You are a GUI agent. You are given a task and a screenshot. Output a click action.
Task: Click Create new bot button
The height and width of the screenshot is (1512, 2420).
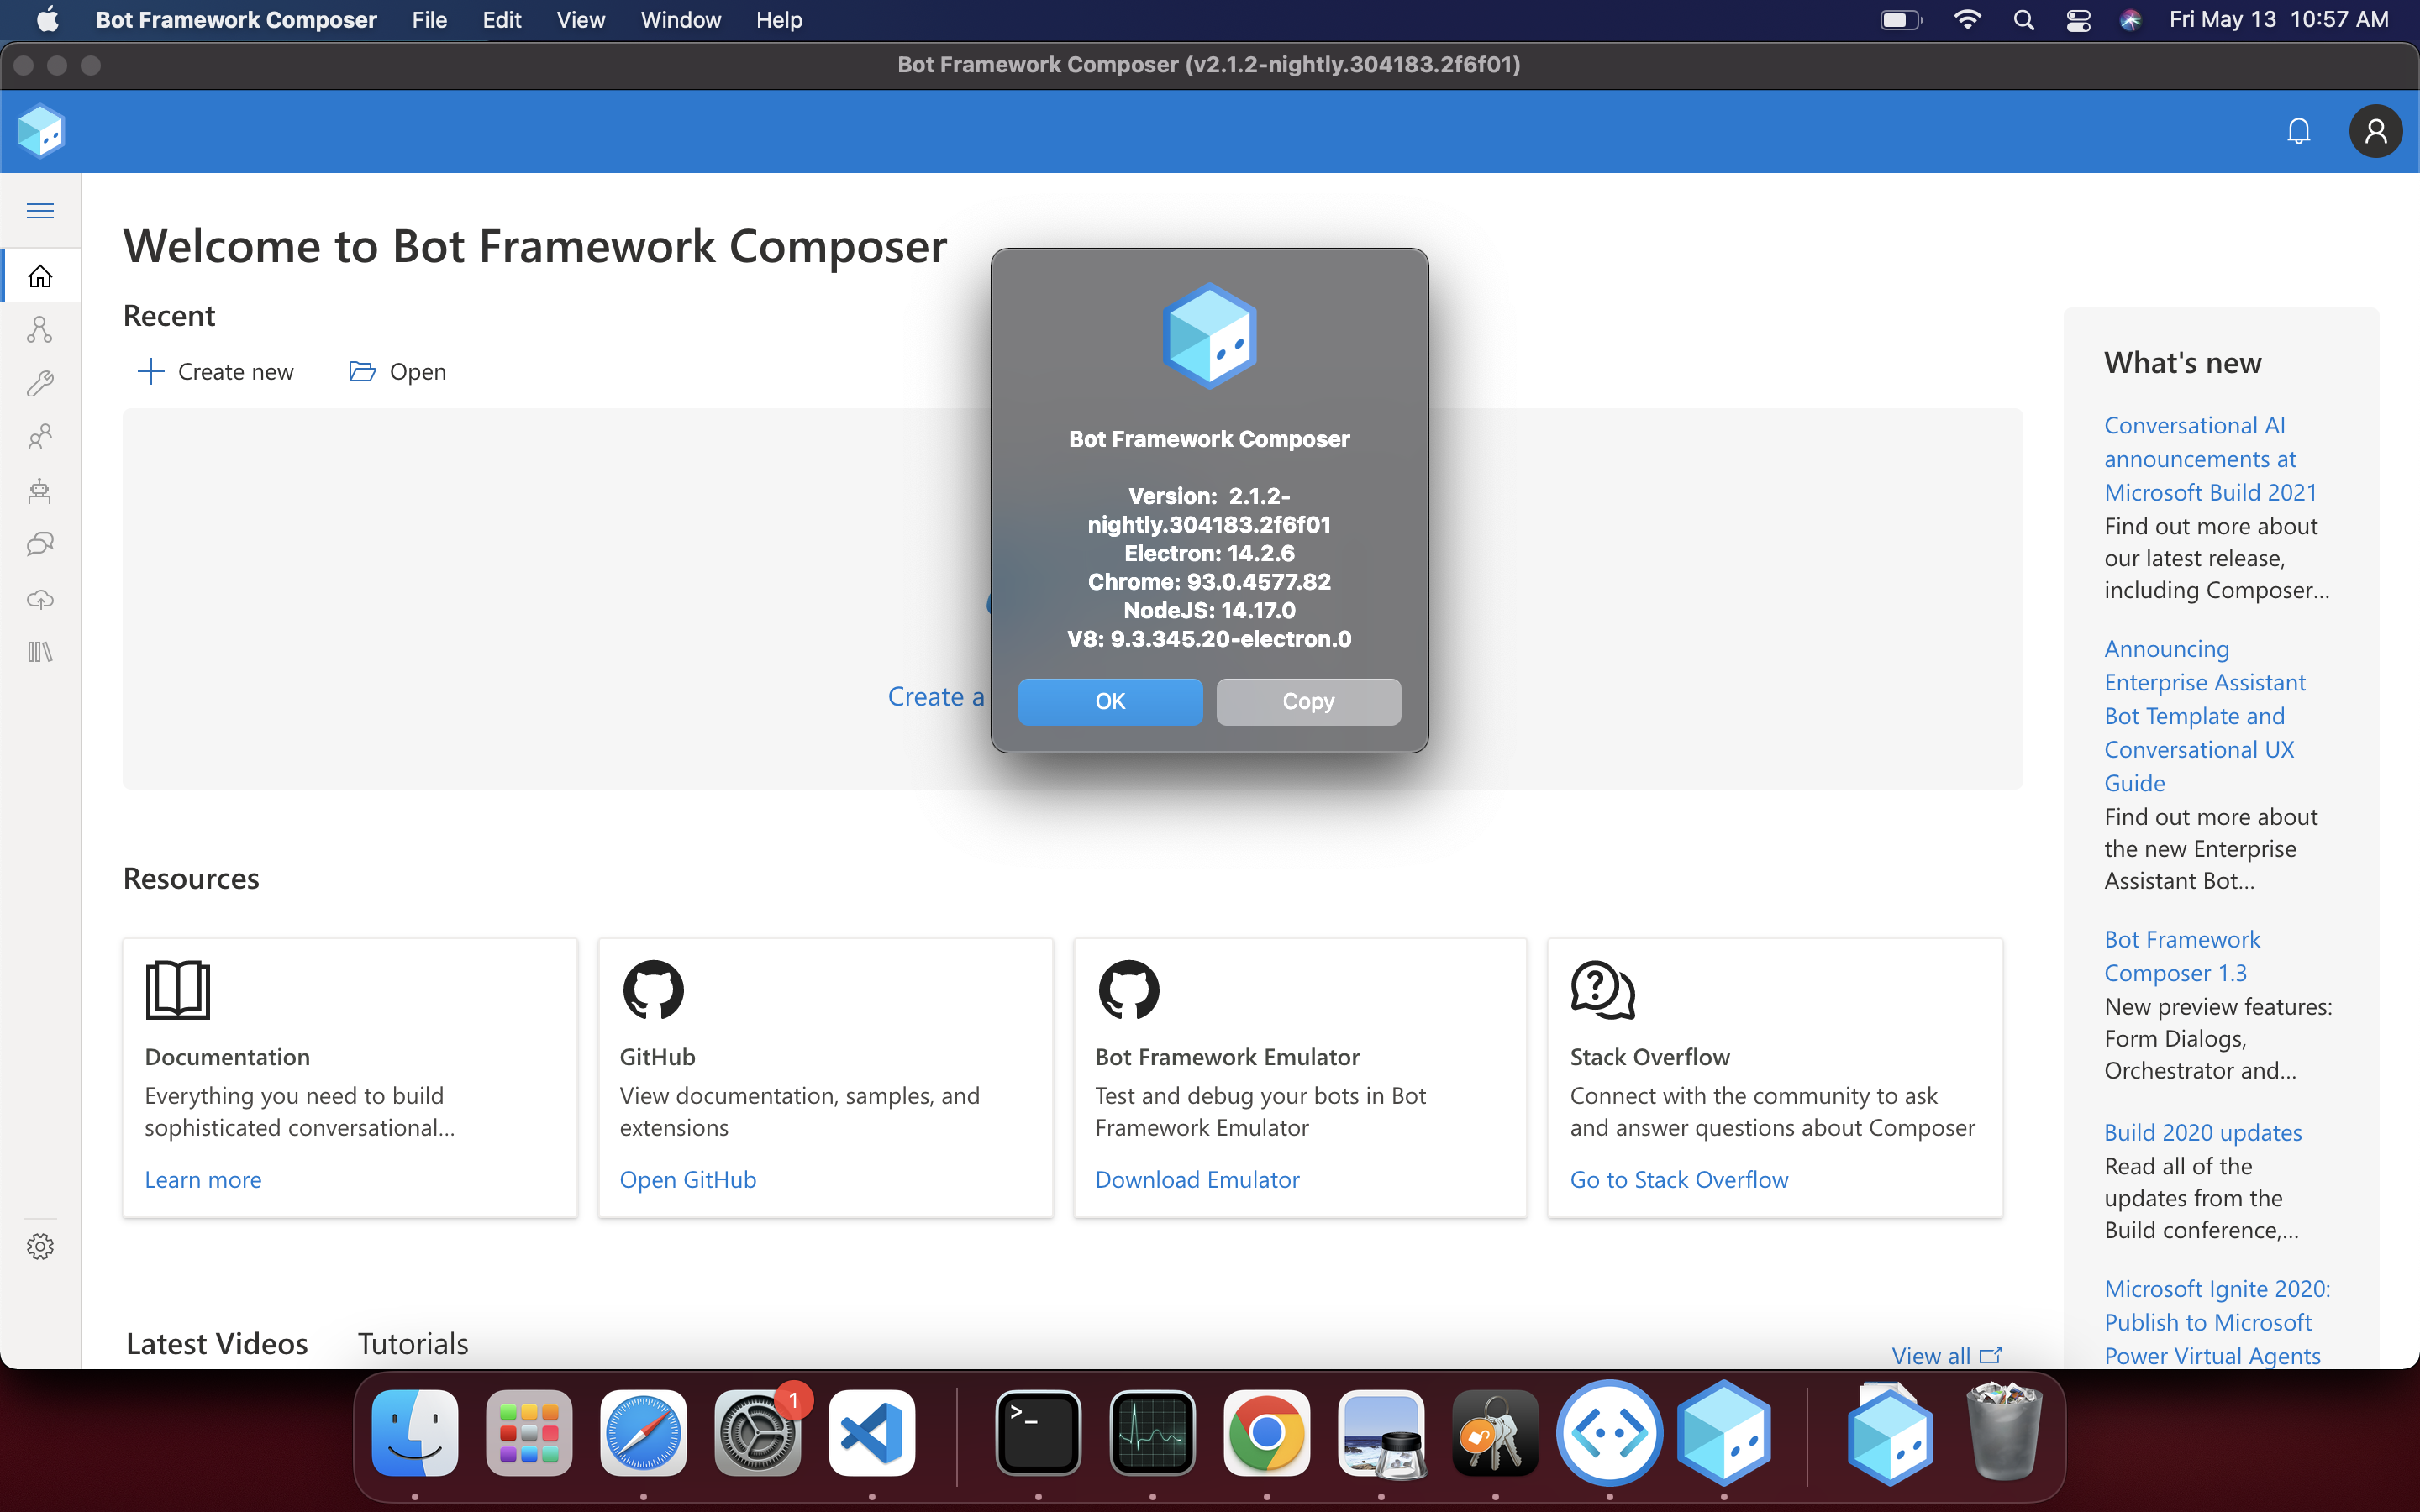(216, 372)
